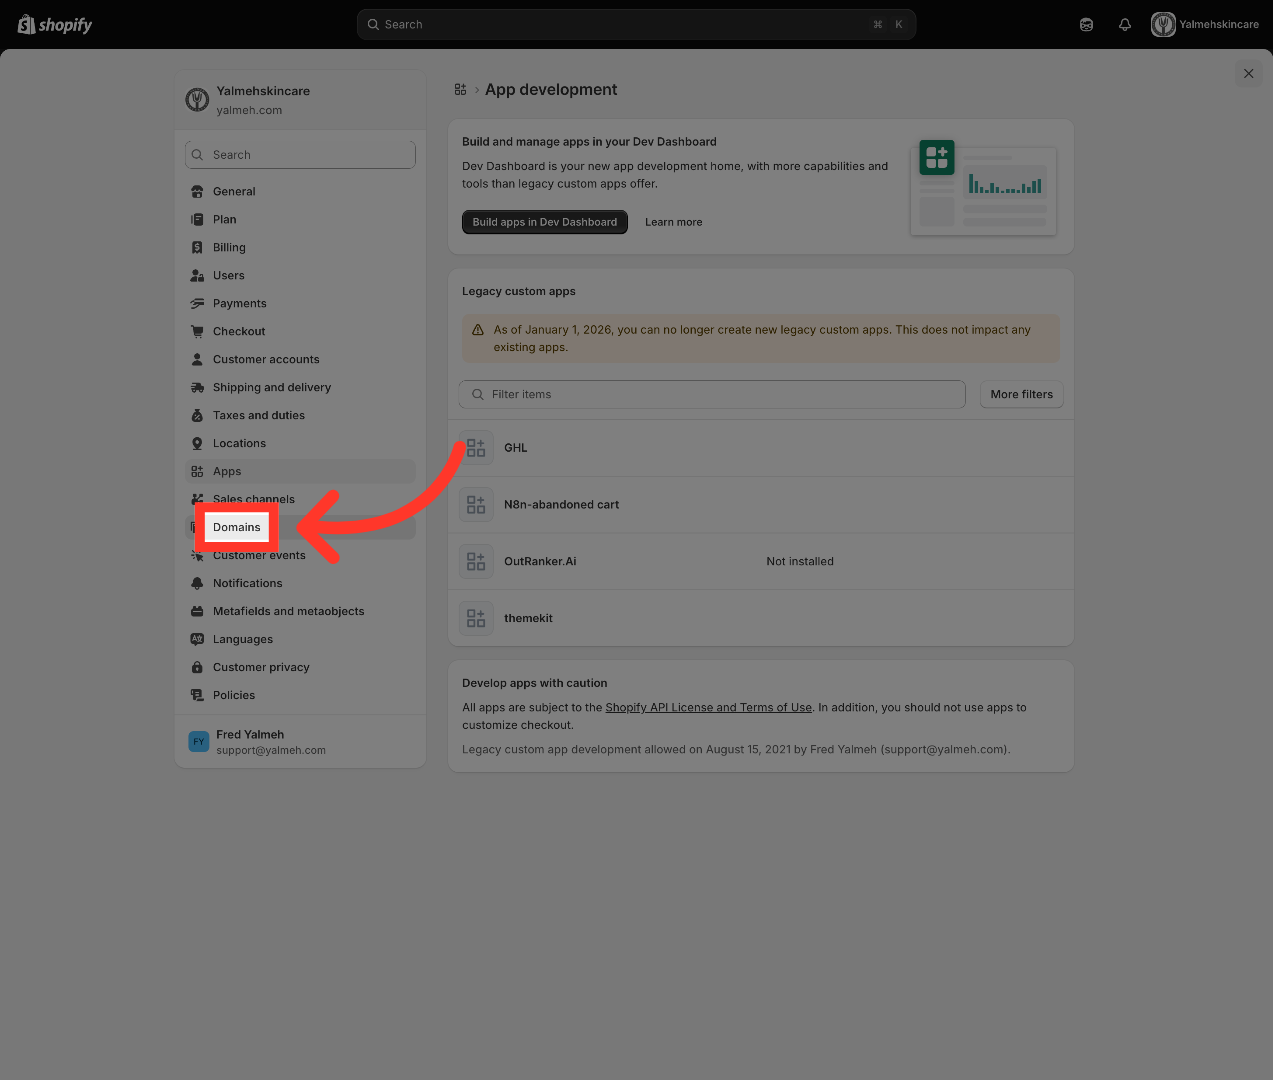Image resolution: width=1273 pixels, height=1080 pixels.
Task: Click the Customer accounts icon
Action: 197,359
